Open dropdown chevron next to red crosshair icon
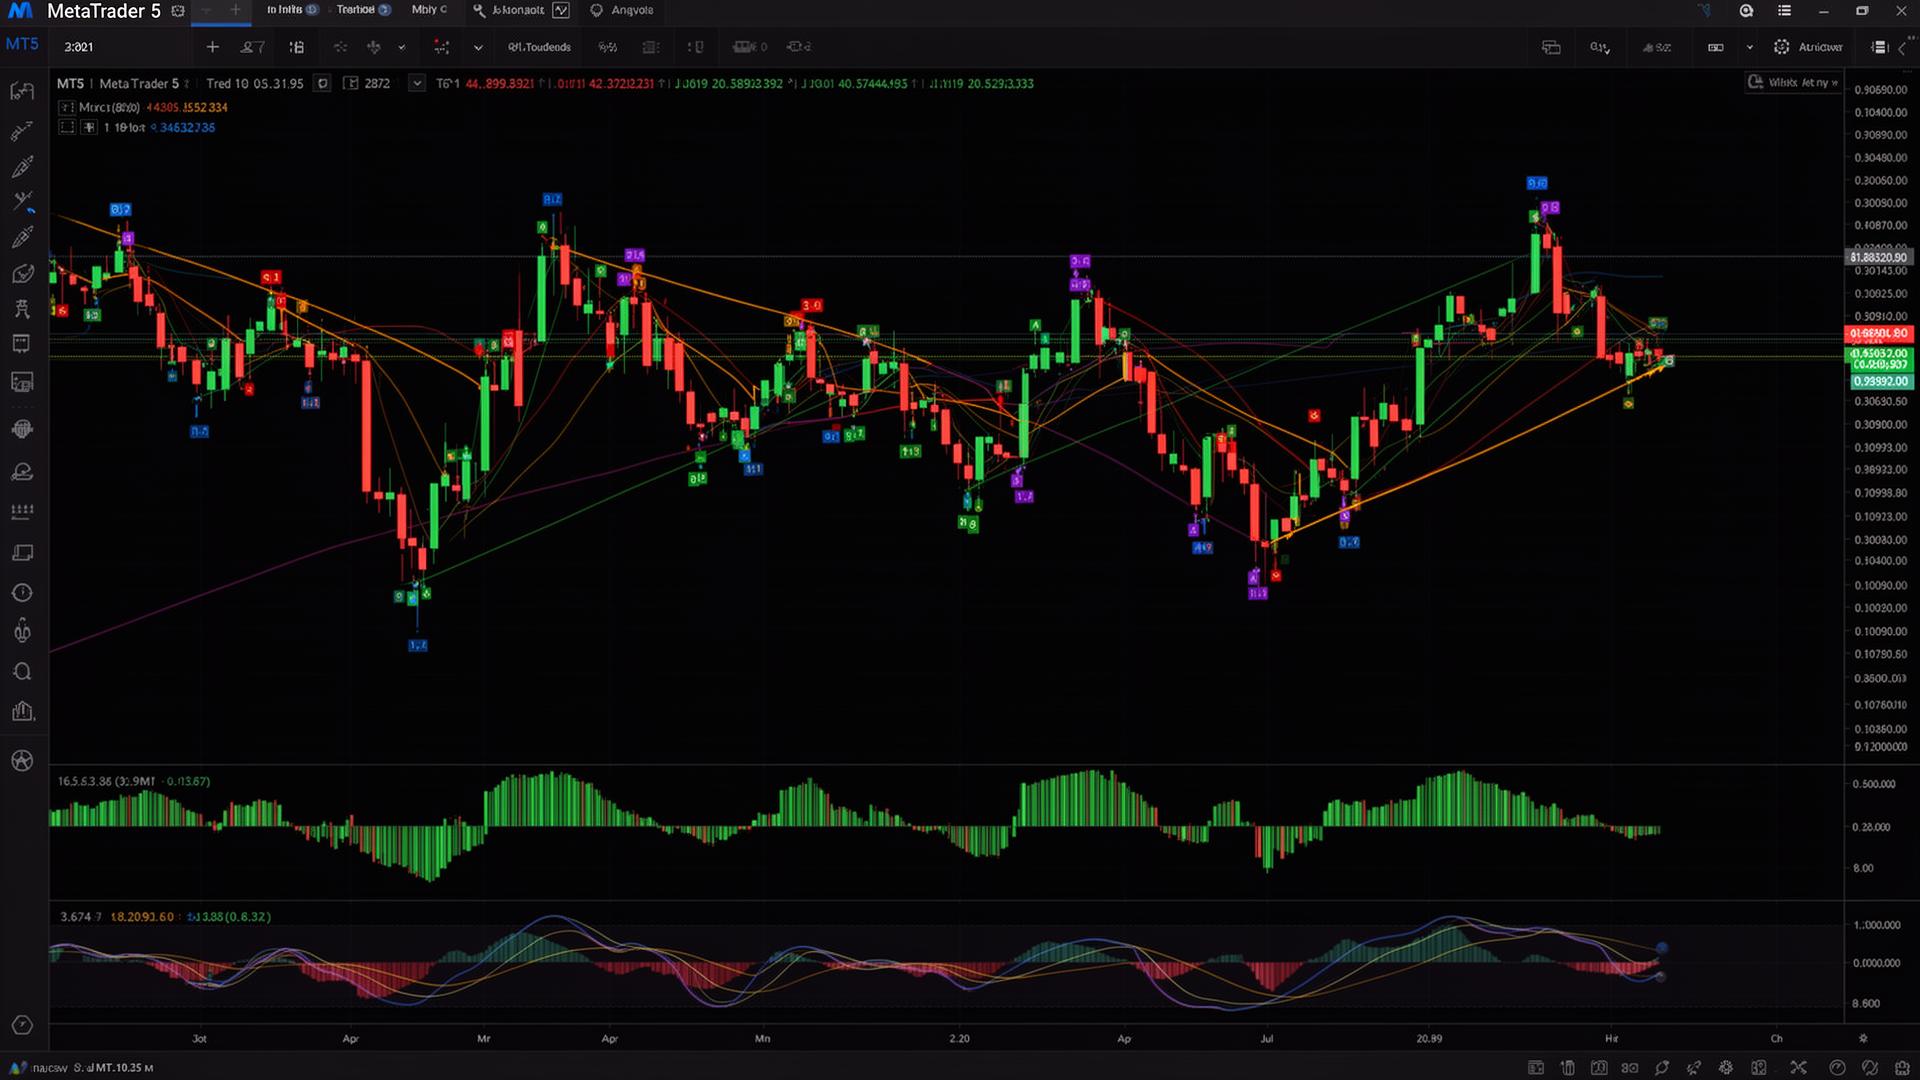 coord(478,47)
